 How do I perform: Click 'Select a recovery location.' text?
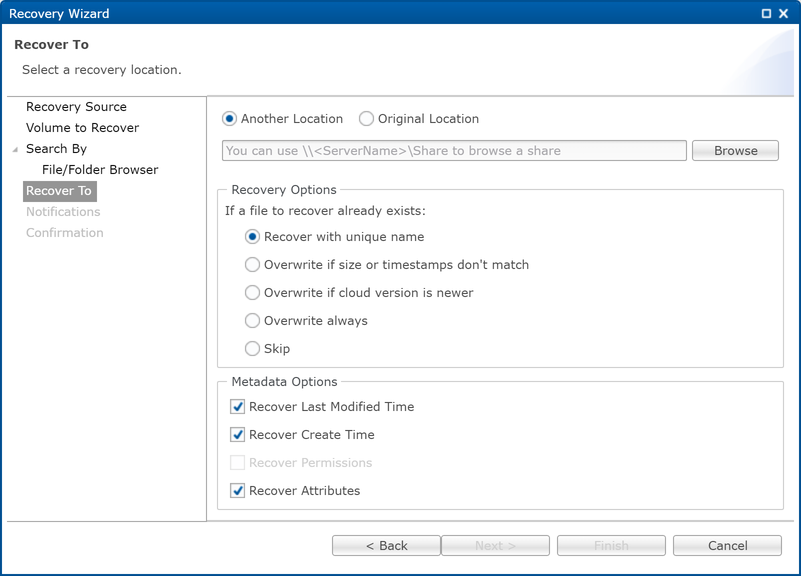102,70
